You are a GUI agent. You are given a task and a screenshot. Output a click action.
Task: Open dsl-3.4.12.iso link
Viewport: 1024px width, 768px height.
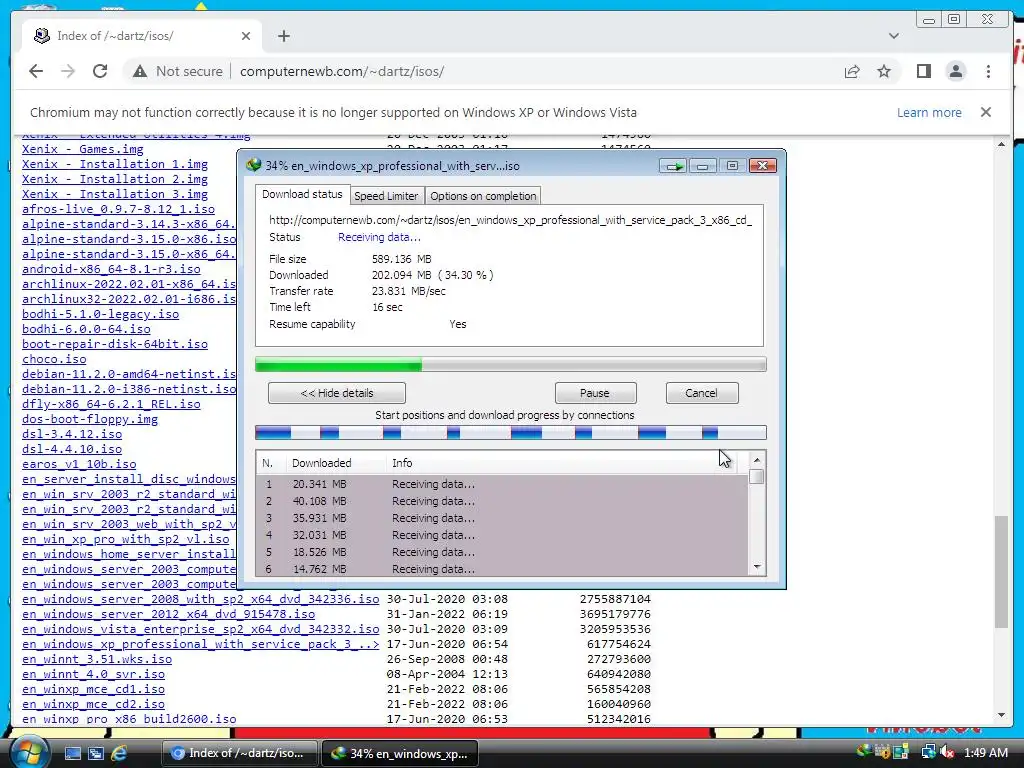coord(72,434)
